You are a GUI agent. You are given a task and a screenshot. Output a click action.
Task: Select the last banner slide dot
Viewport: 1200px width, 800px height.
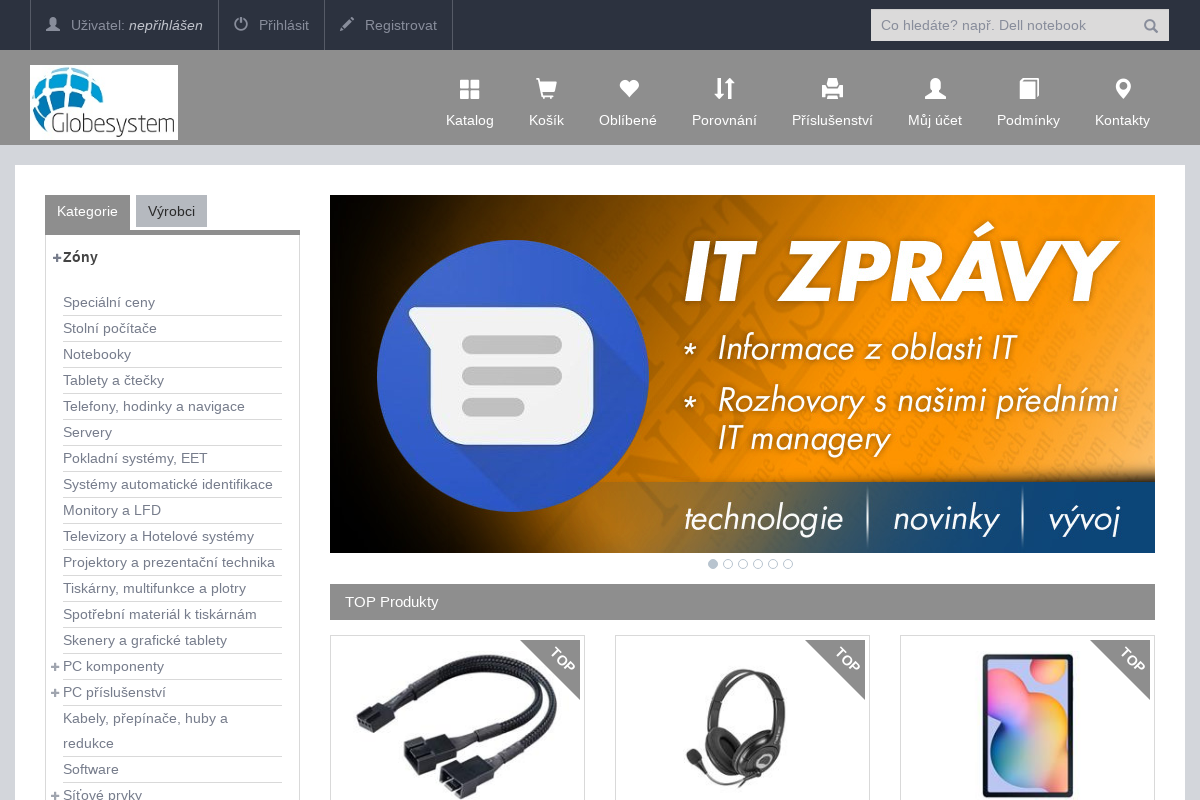click(x=788, y=564)
